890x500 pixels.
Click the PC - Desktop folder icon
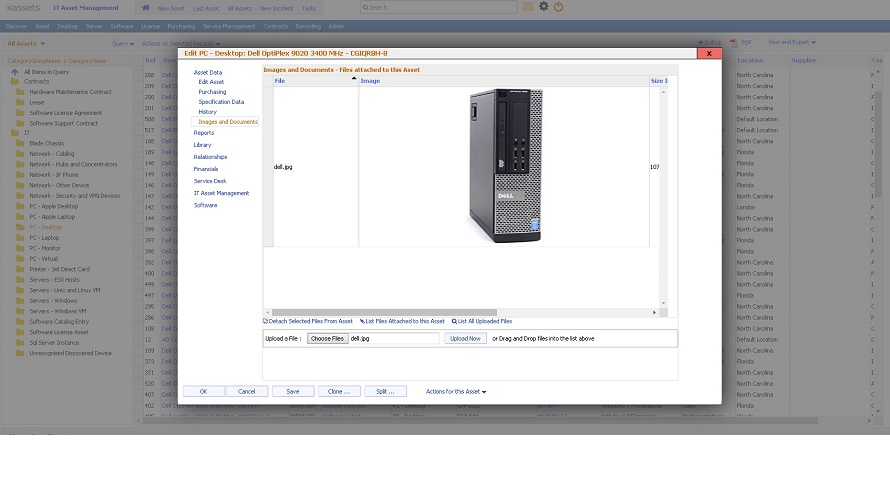point(20,227)
